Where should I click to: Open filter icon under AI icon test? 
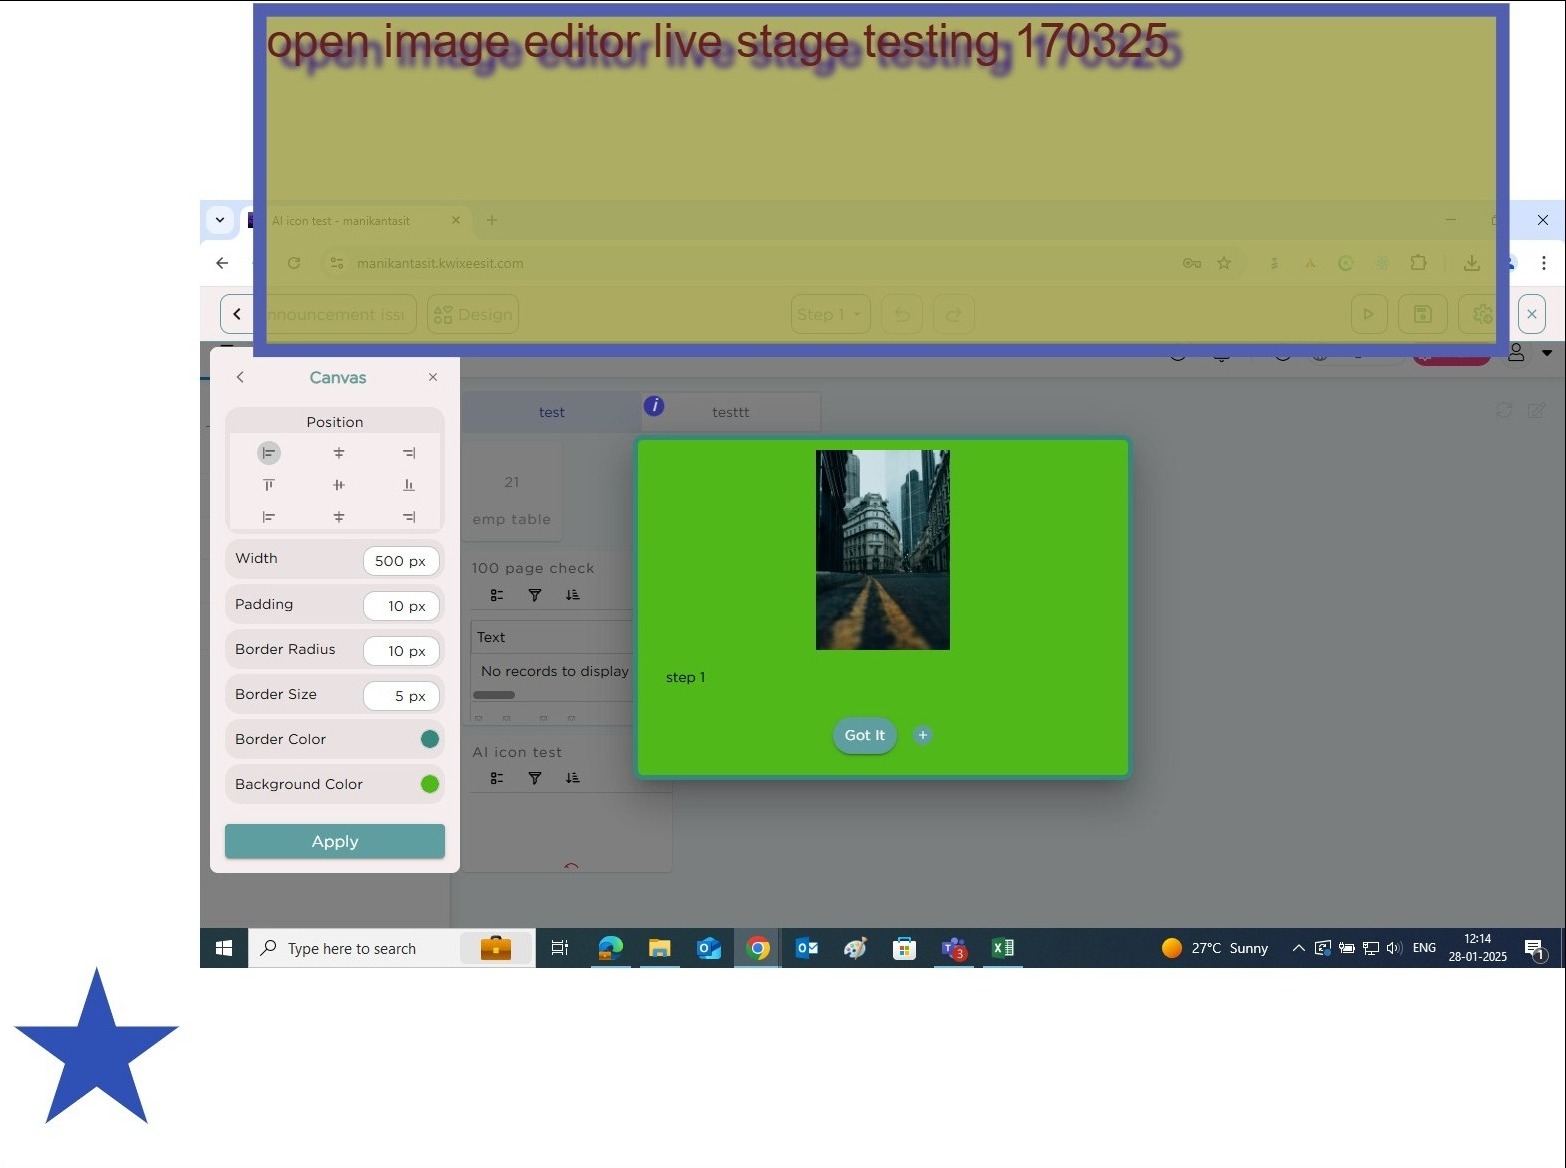point(535,778)
